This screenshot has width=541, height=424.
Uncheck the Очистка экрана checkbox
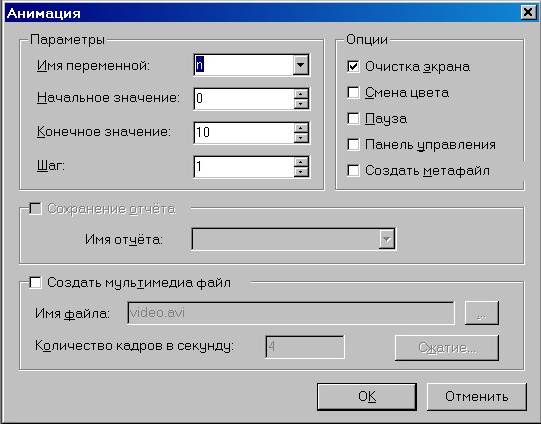353,66
